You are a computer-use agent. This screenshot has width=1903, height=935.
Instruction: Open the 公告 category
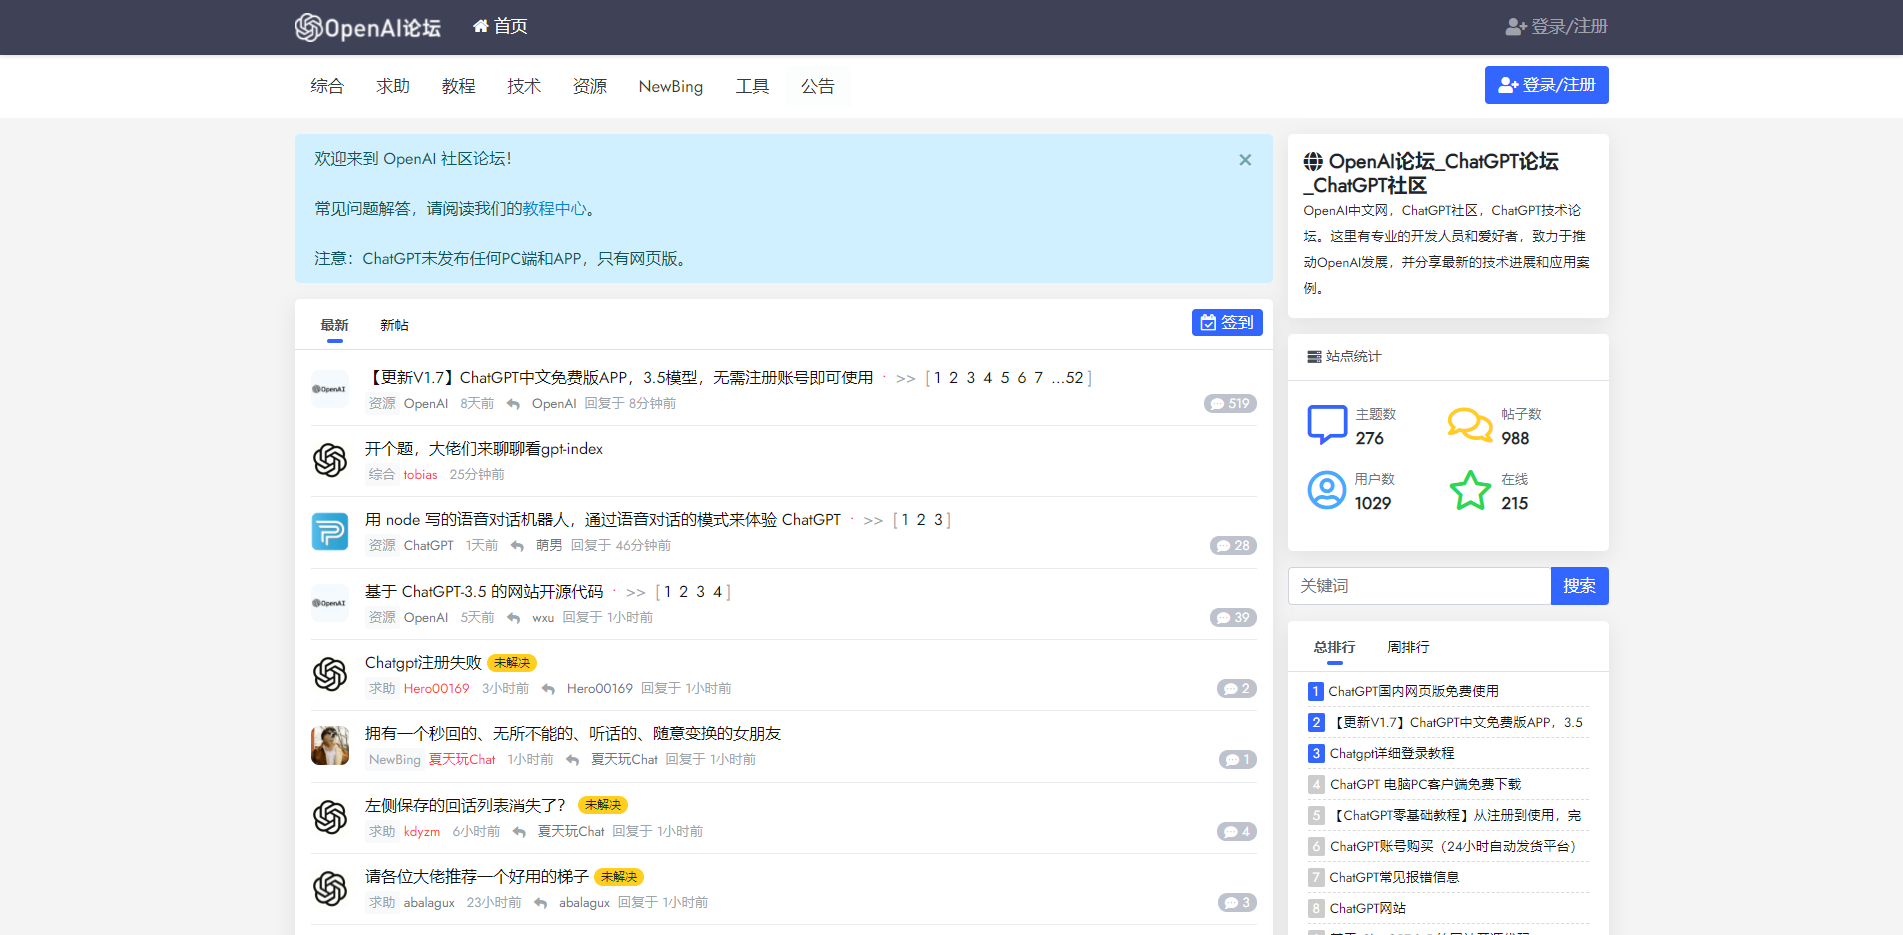coord(818,87)
